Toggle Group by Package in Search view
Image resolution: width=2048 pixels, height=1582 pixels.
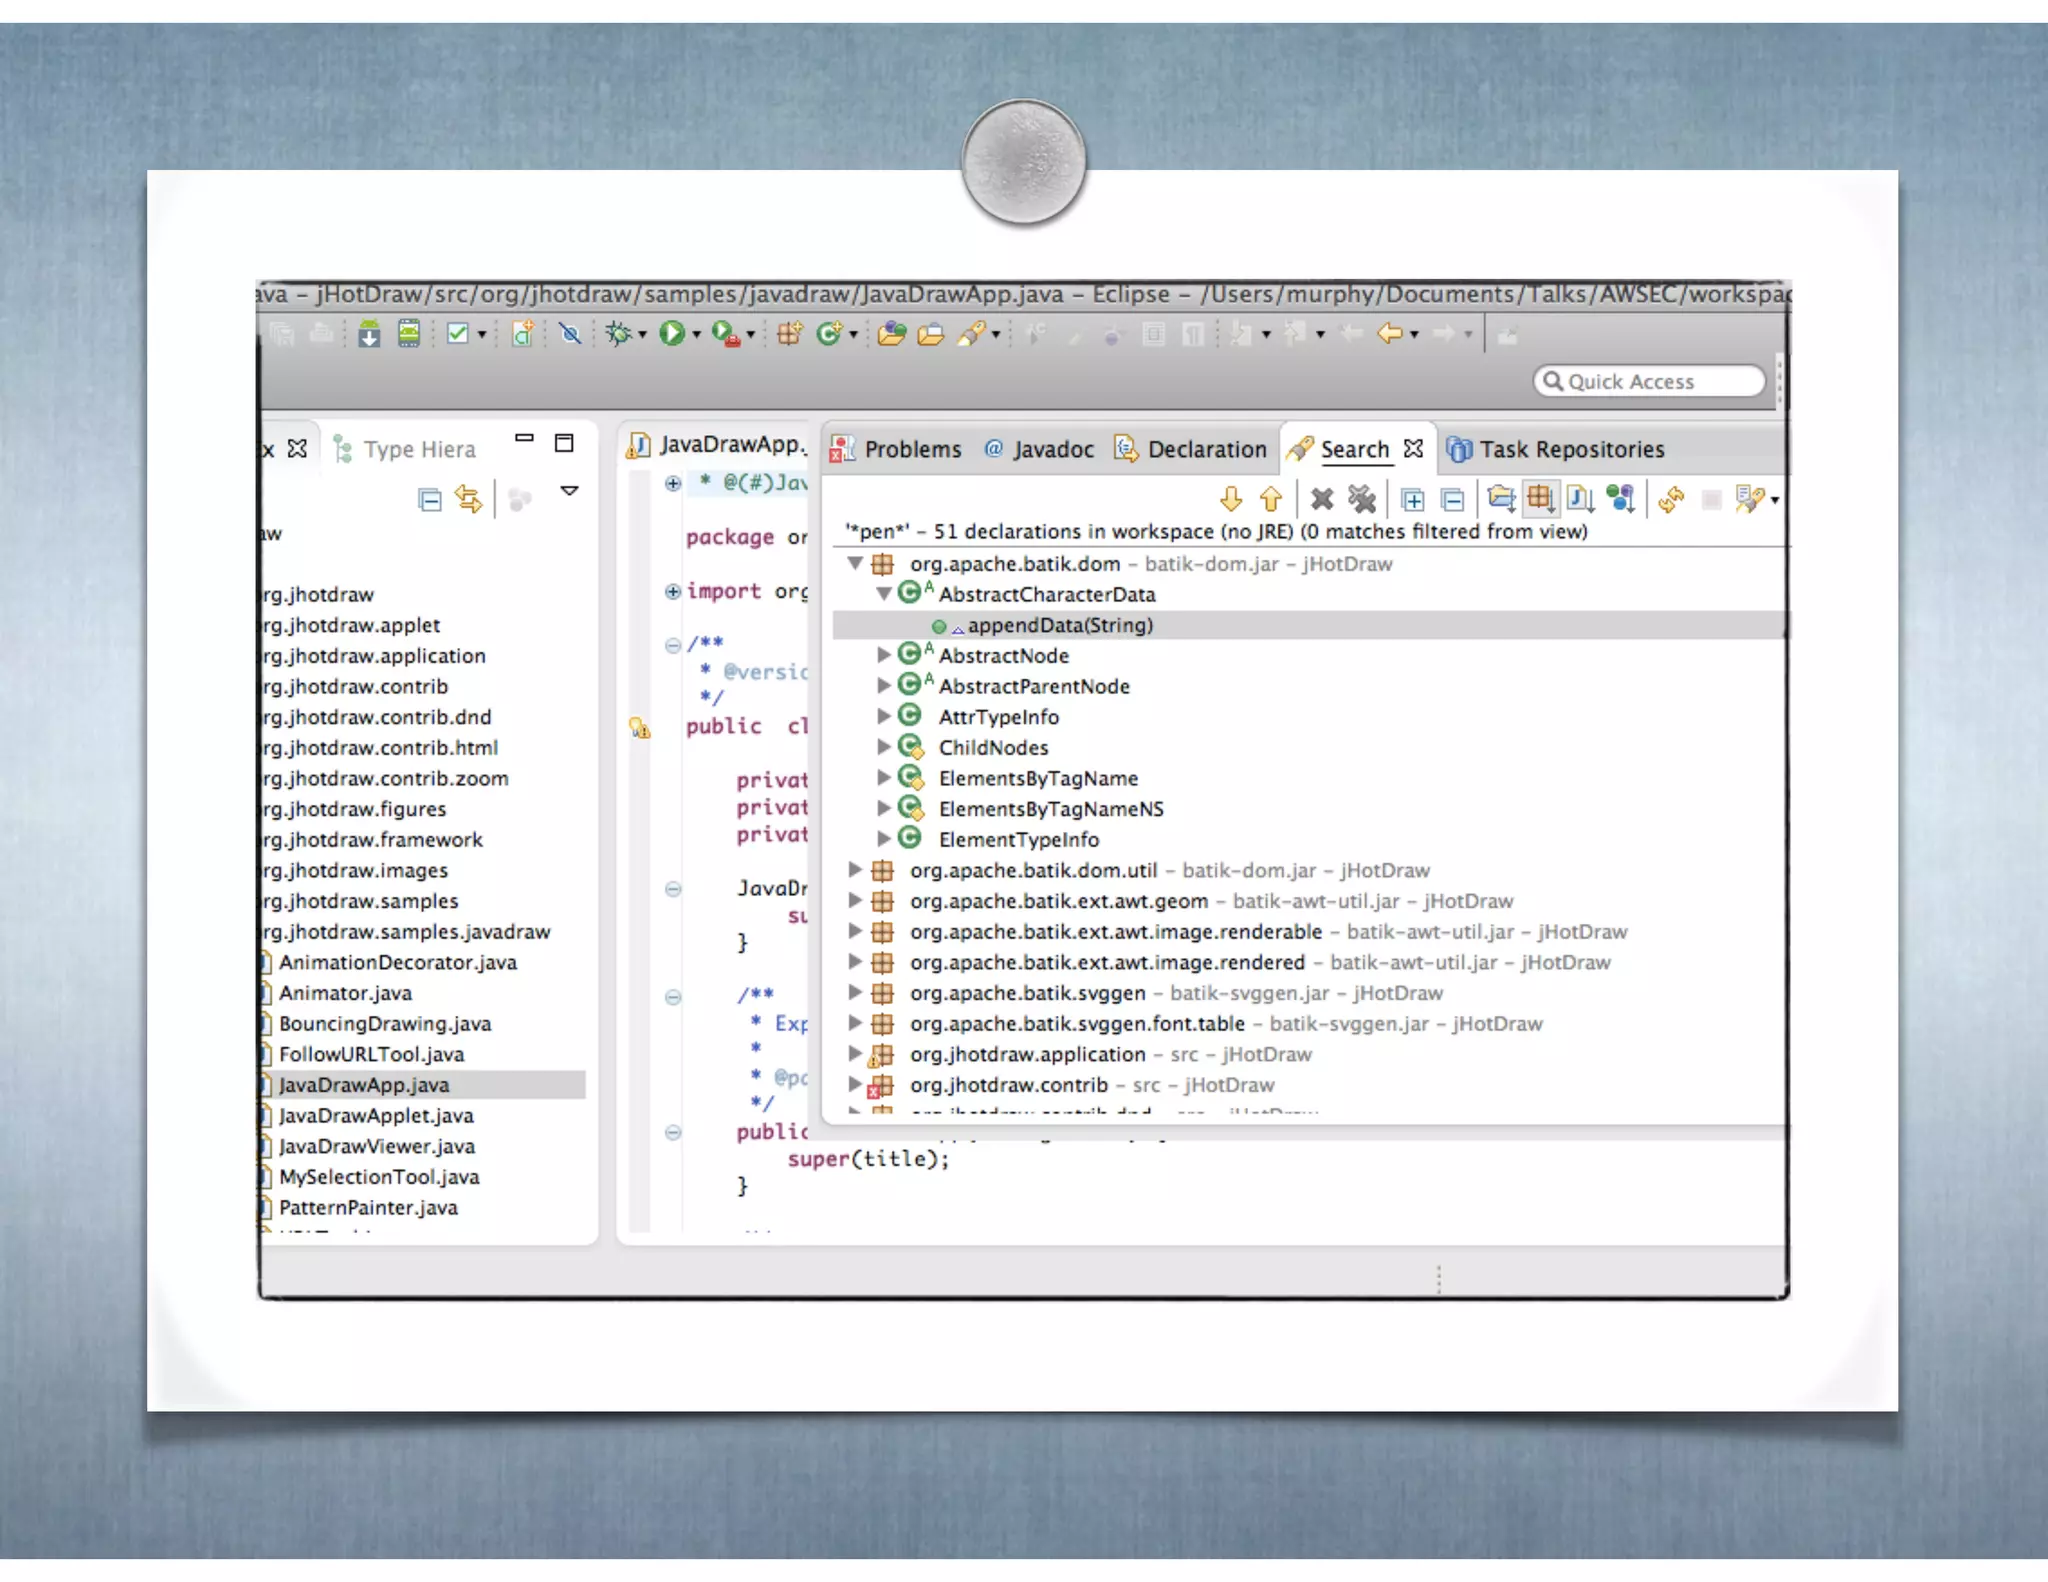coord(1540,499)
